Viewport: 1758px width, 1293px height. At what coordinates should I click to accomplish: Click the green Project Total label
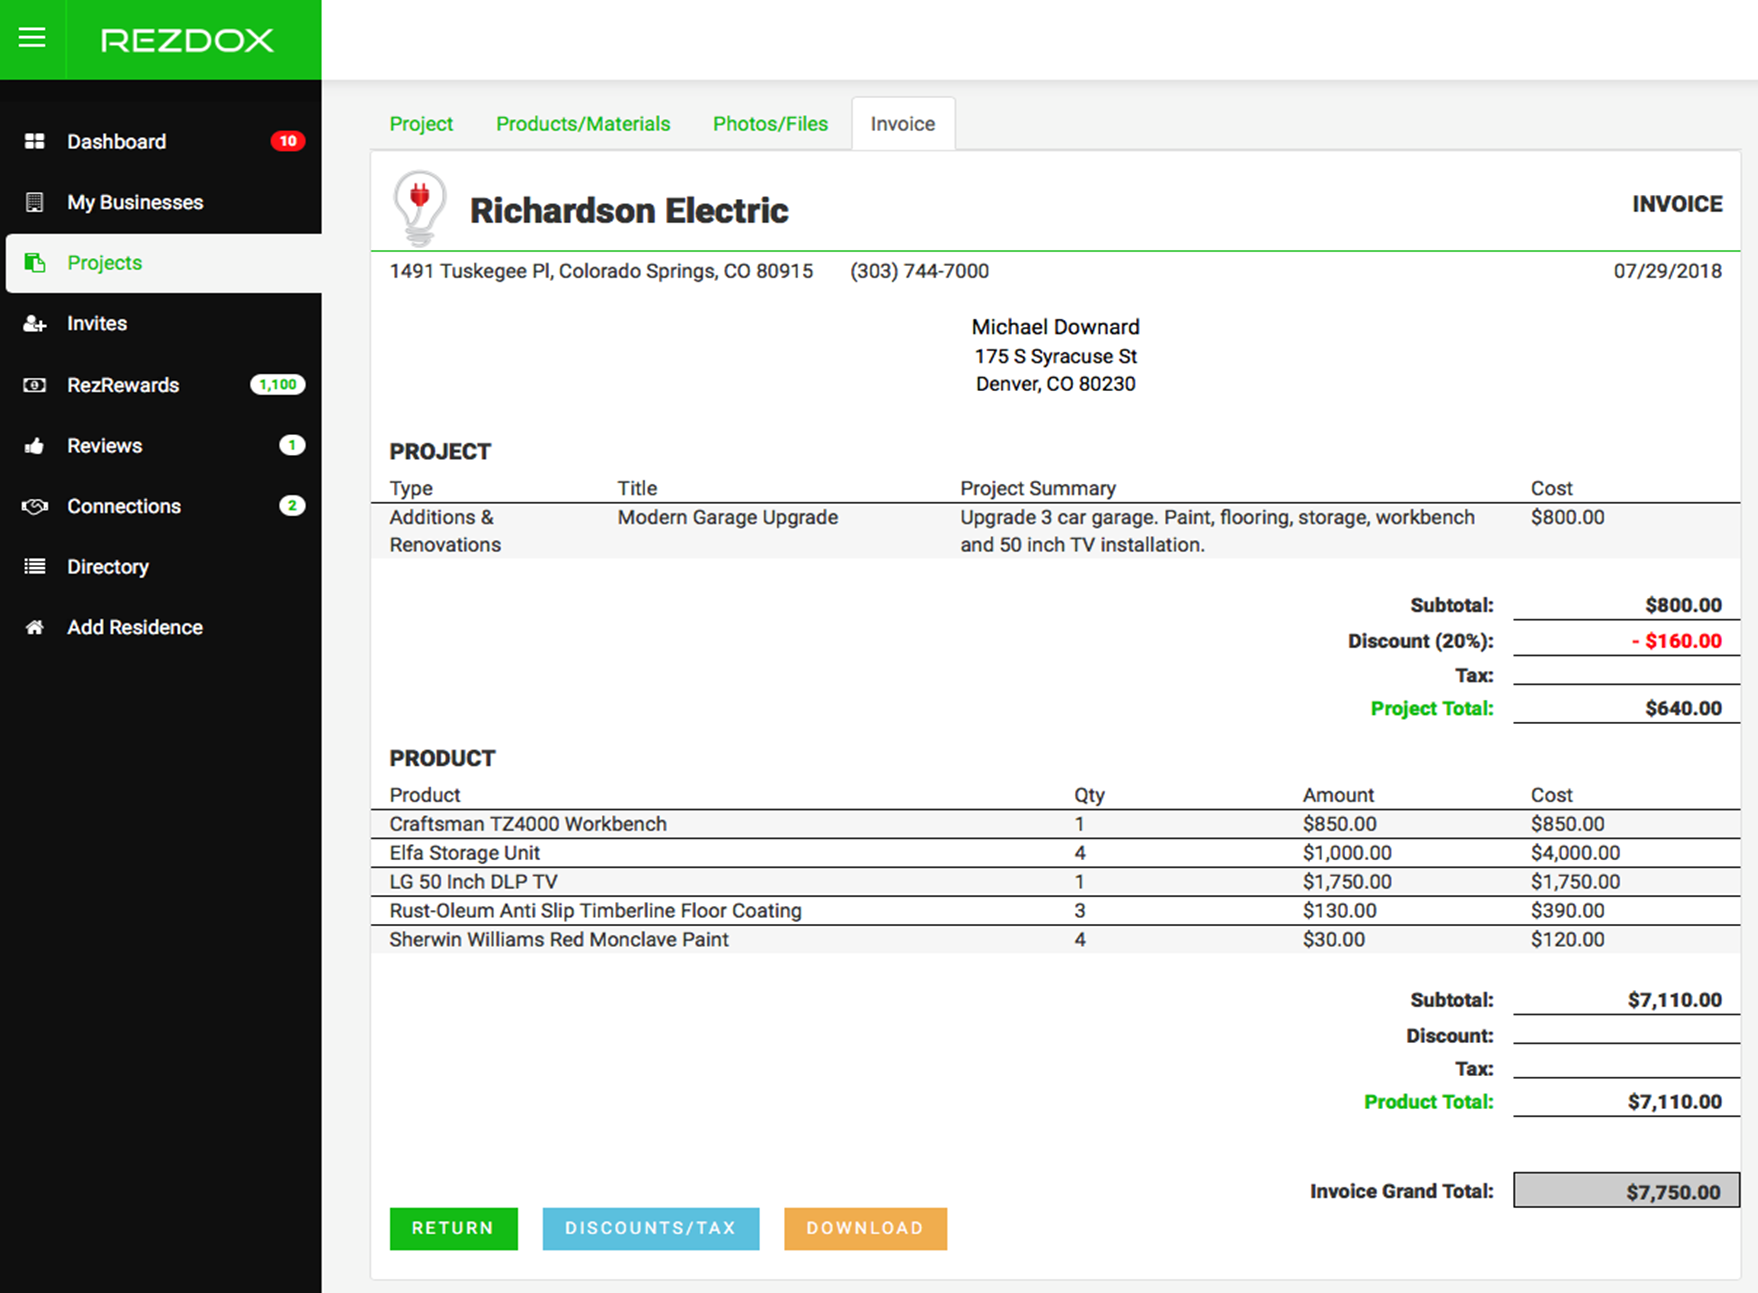(1431, 708)
